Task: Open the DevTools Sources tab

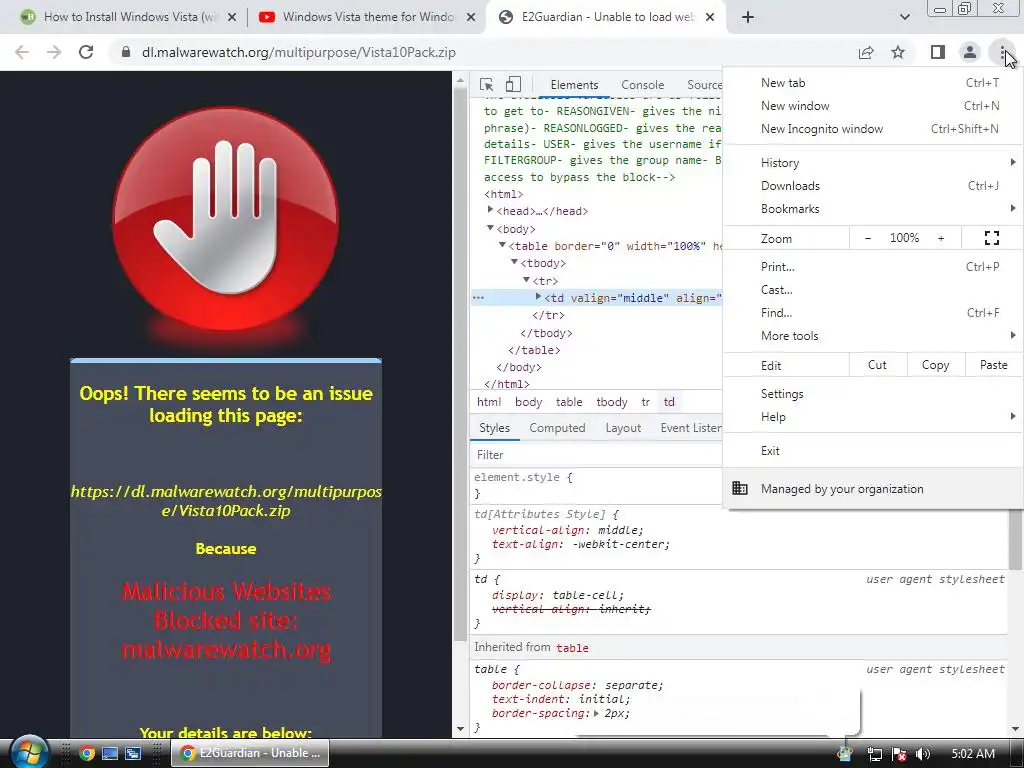Action: (704, 85)
